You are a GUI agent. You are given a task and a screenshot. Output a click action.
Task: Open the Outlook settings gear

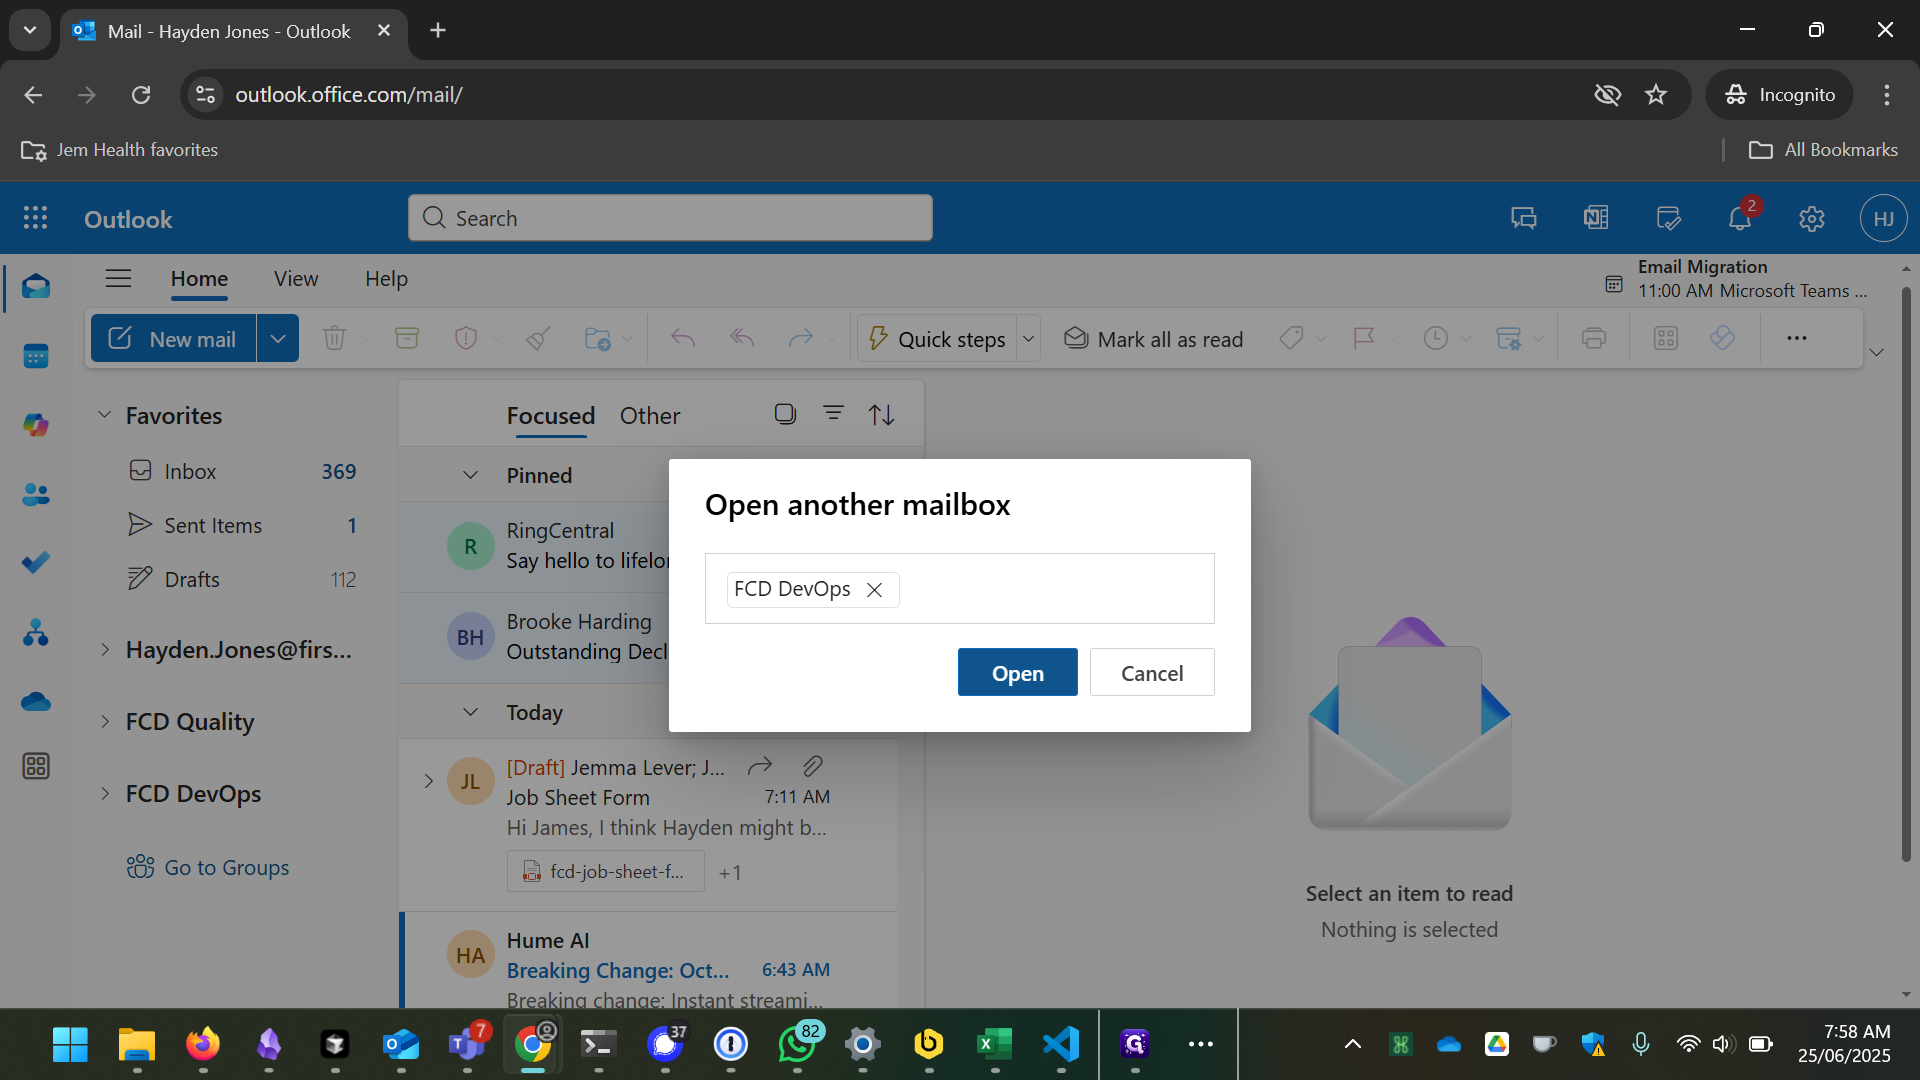[1812, 218]
